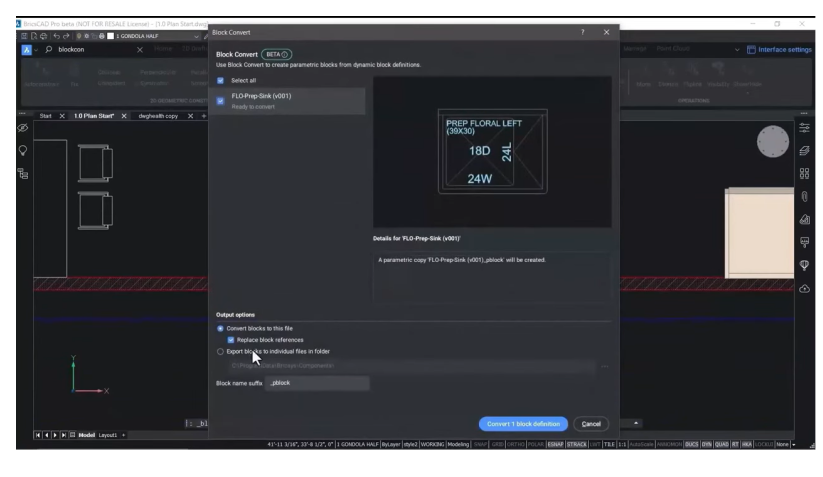Add a new drawing tab with plus

pyautogui.click(x=204, y=116)
